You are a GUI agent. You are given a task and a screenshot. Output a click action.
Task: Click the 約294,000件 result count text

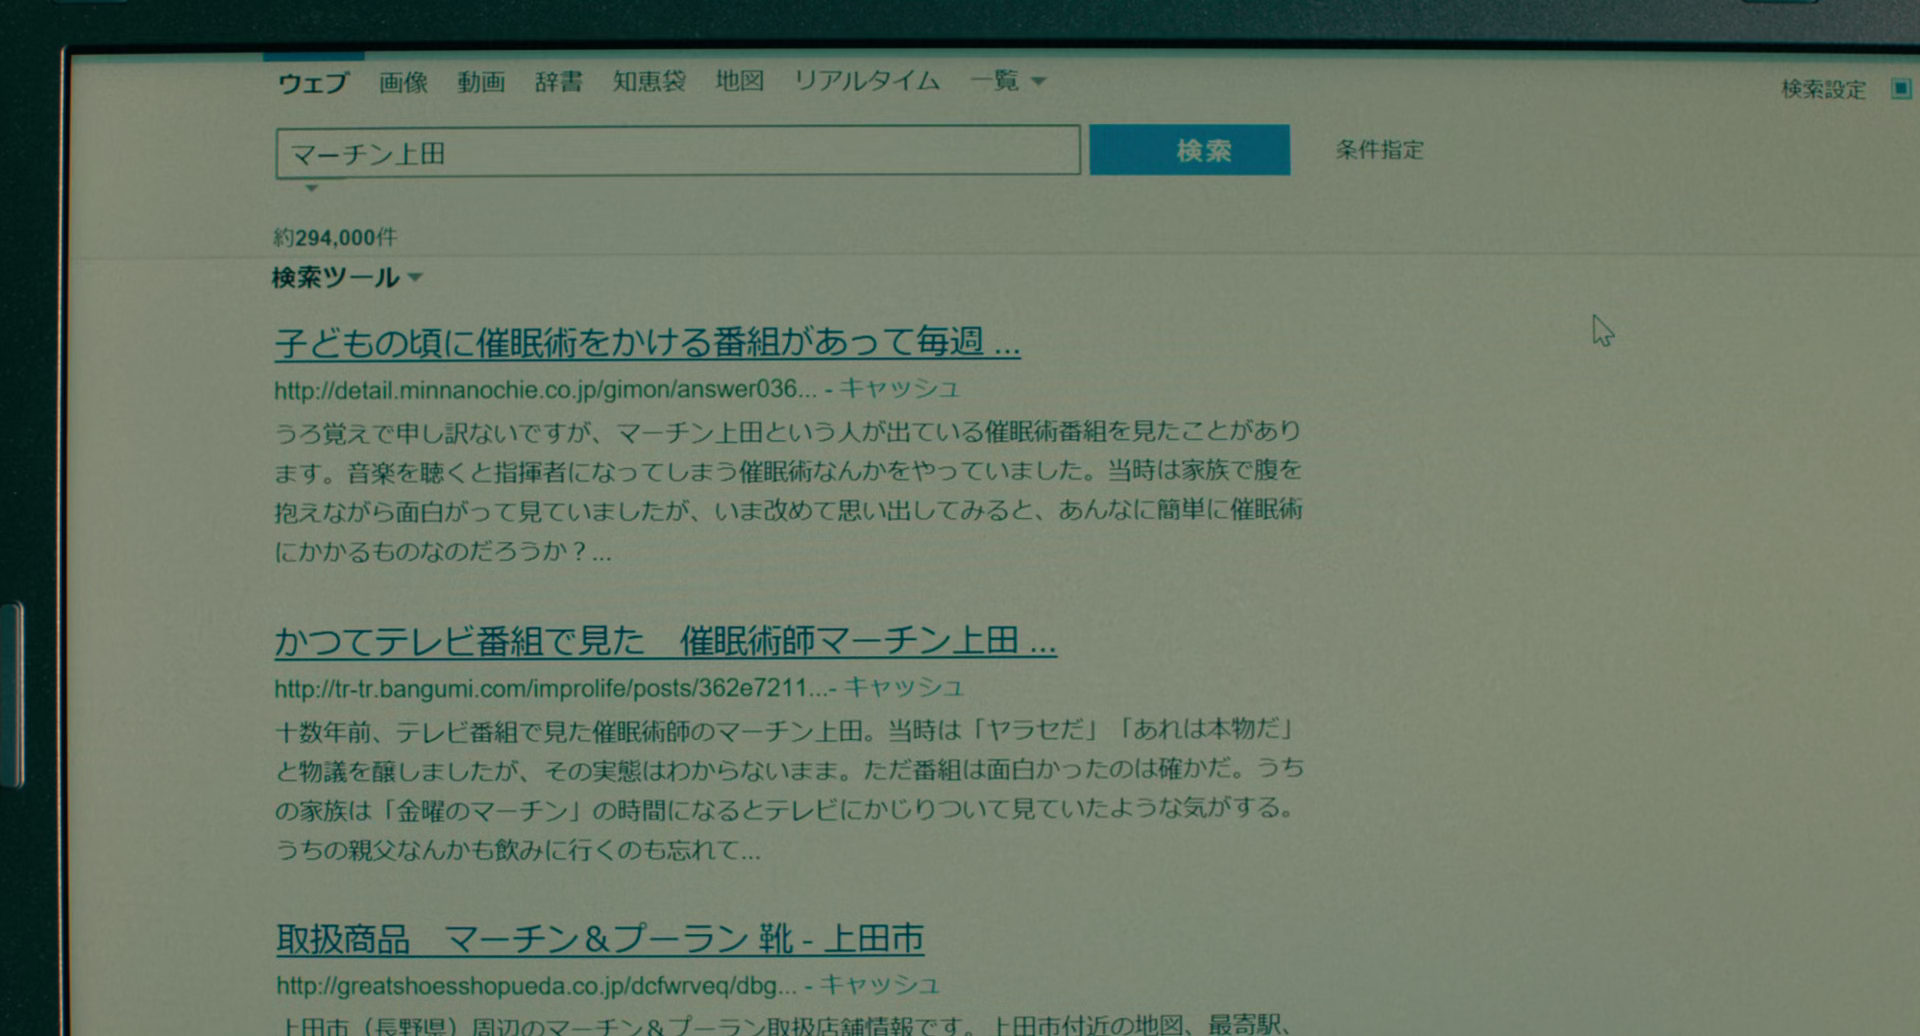pos(335,237)
